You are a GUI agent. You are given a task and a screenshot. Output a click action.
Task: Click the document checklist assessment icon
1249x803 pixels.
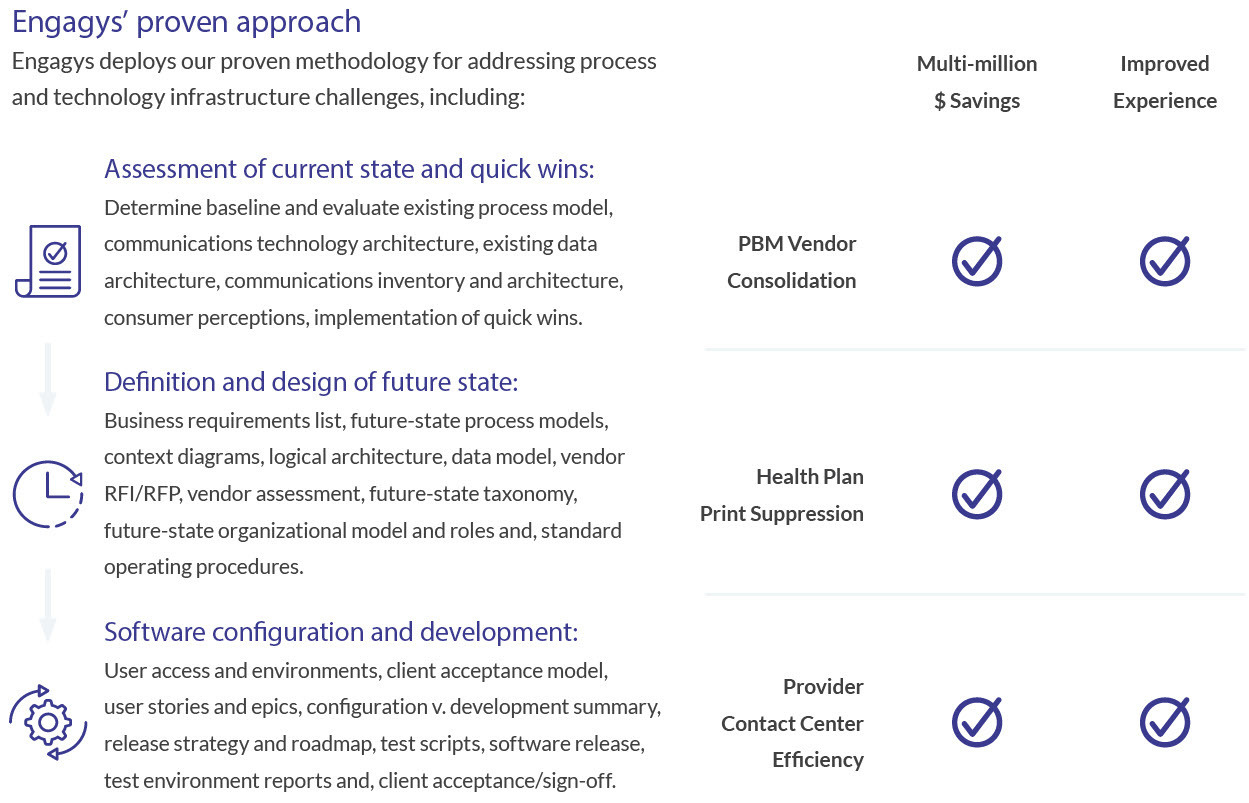[48, 261]
